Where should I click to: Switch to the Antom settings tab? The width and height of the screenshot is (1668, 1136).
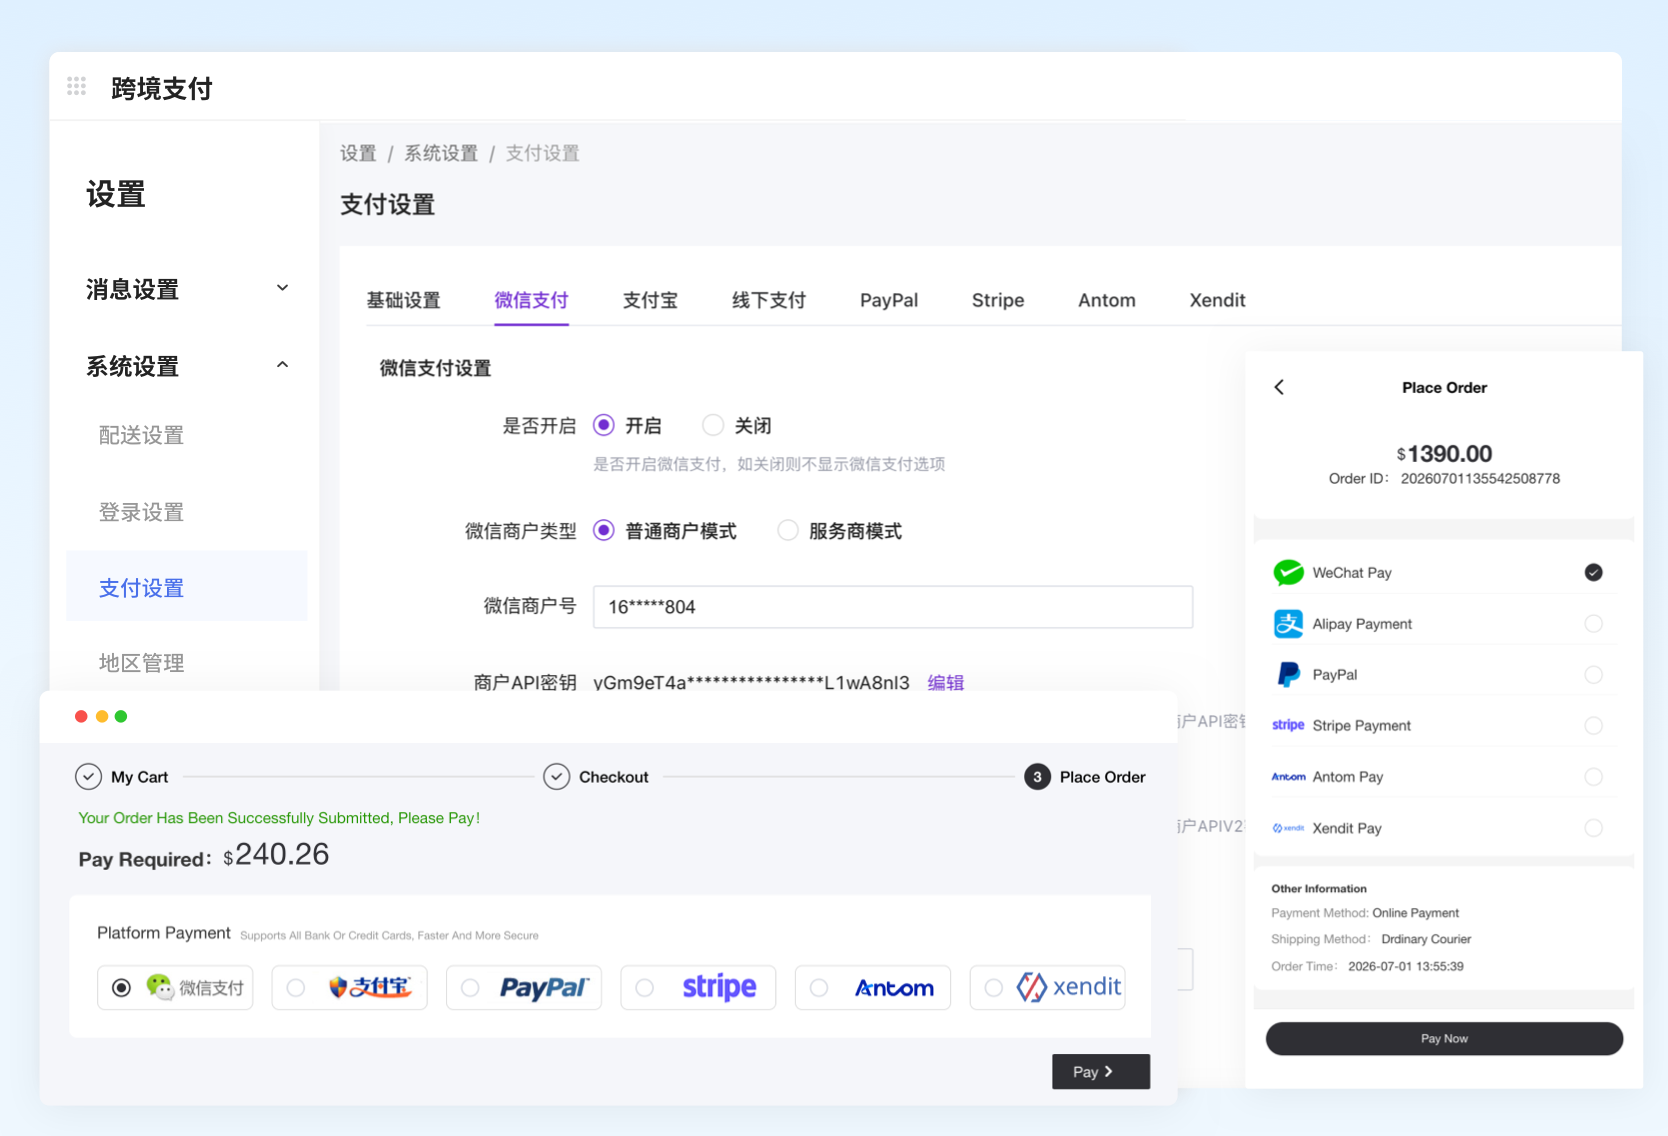coord(1106,300)
